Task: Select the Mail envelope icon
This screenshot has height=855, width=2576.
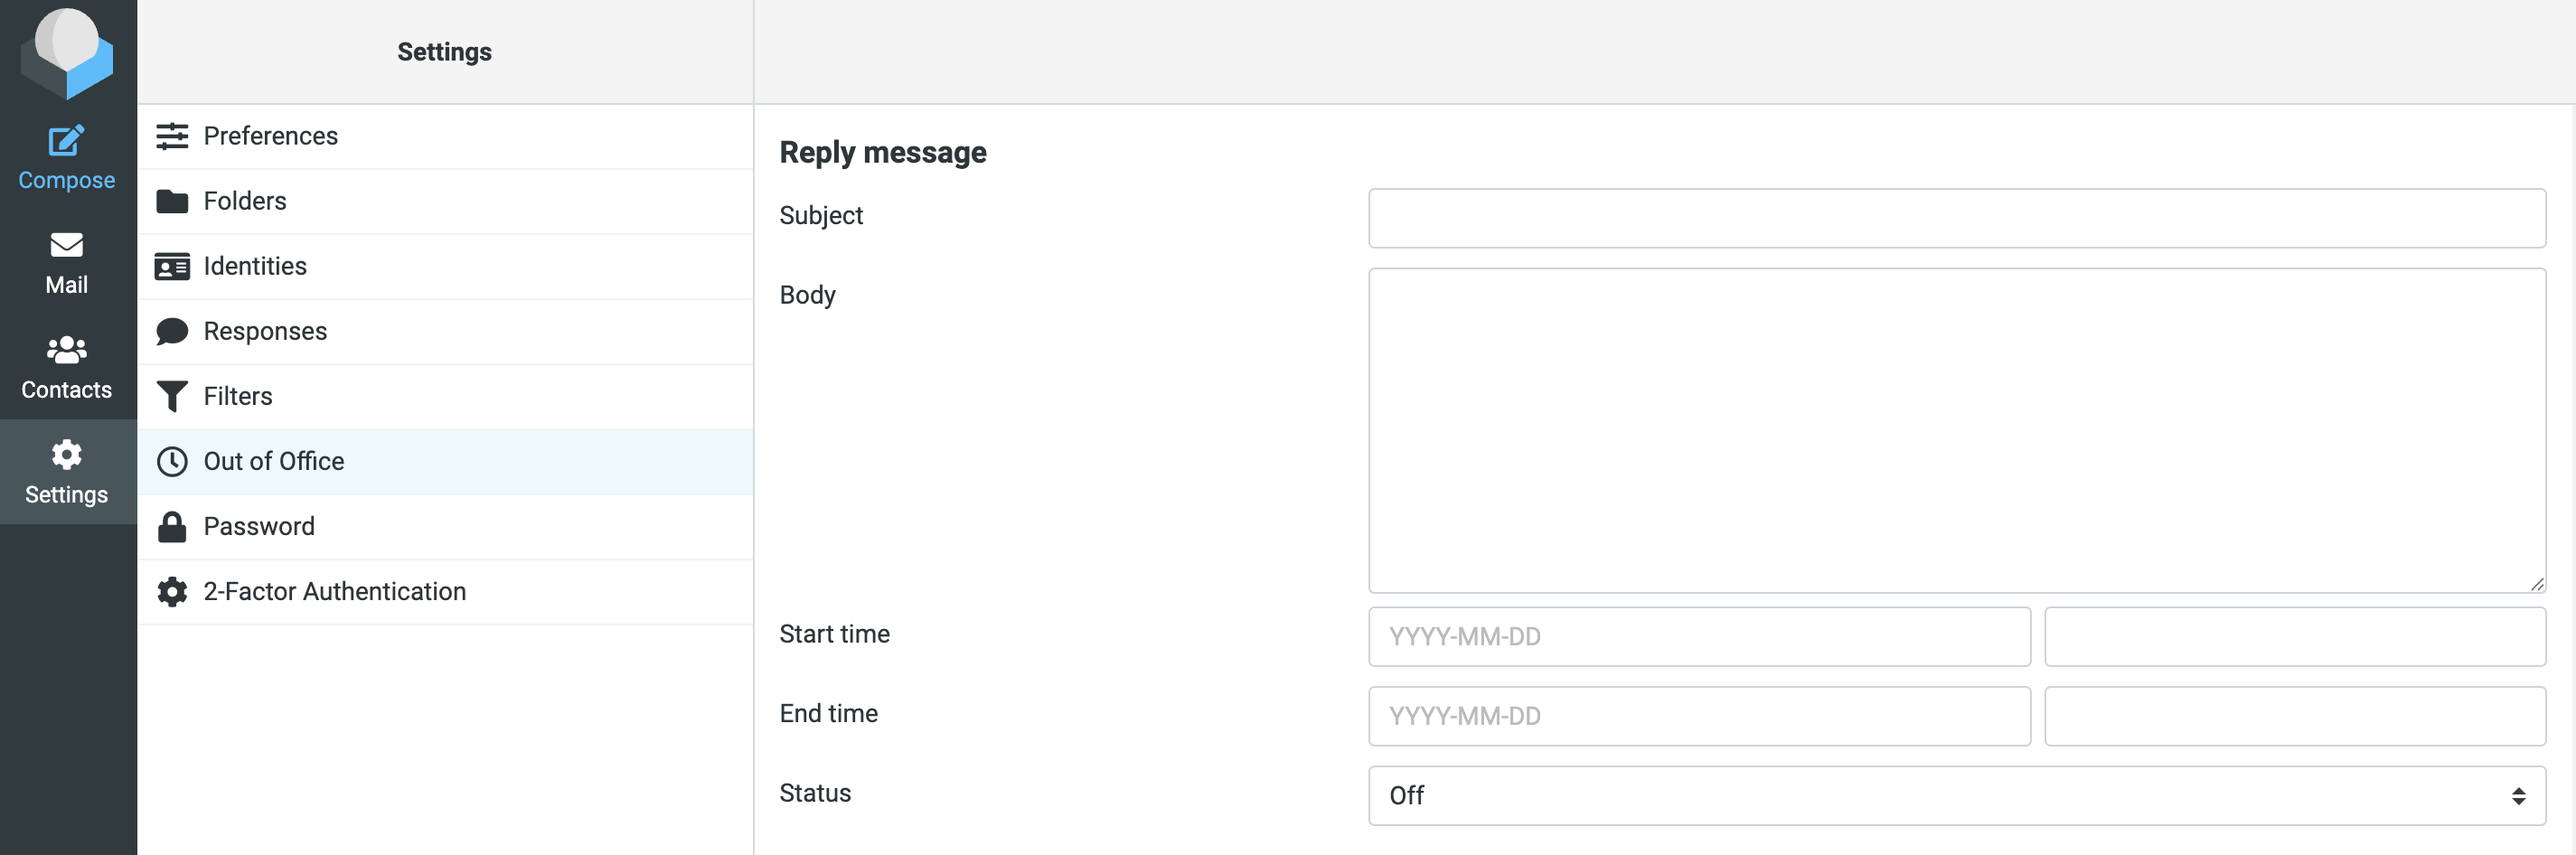Action: click(x=66, y=246)
